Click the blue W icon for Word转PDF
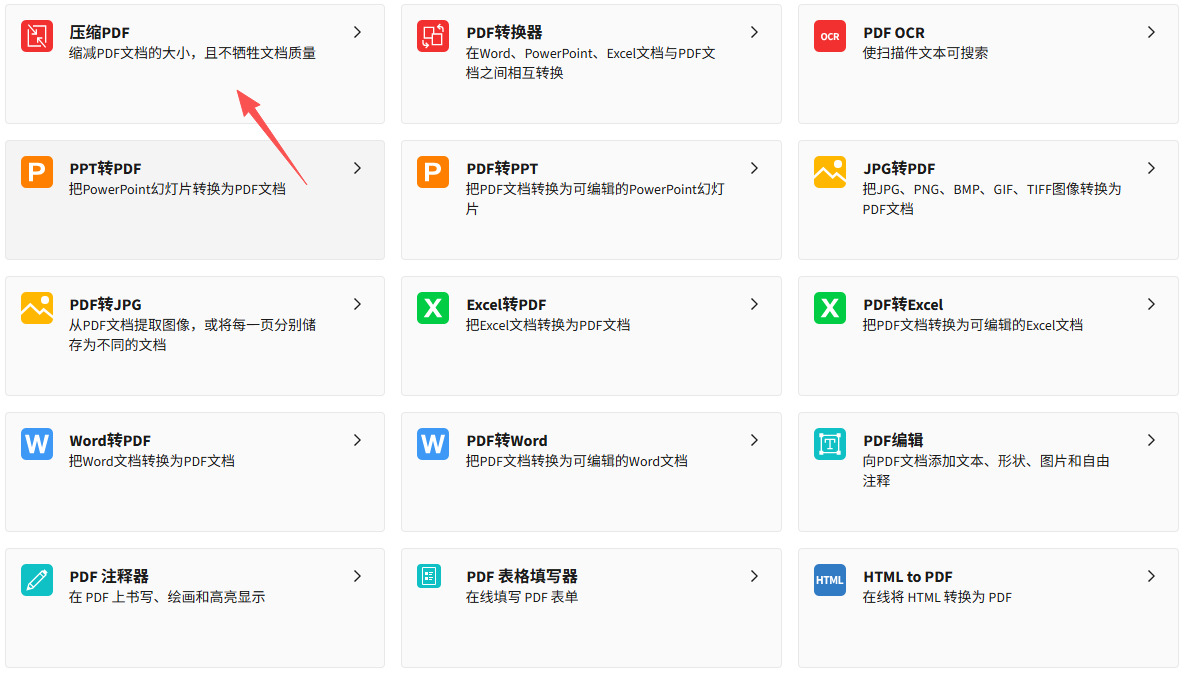This screenshot has height=675, width=1184. [x=36, y=444]
